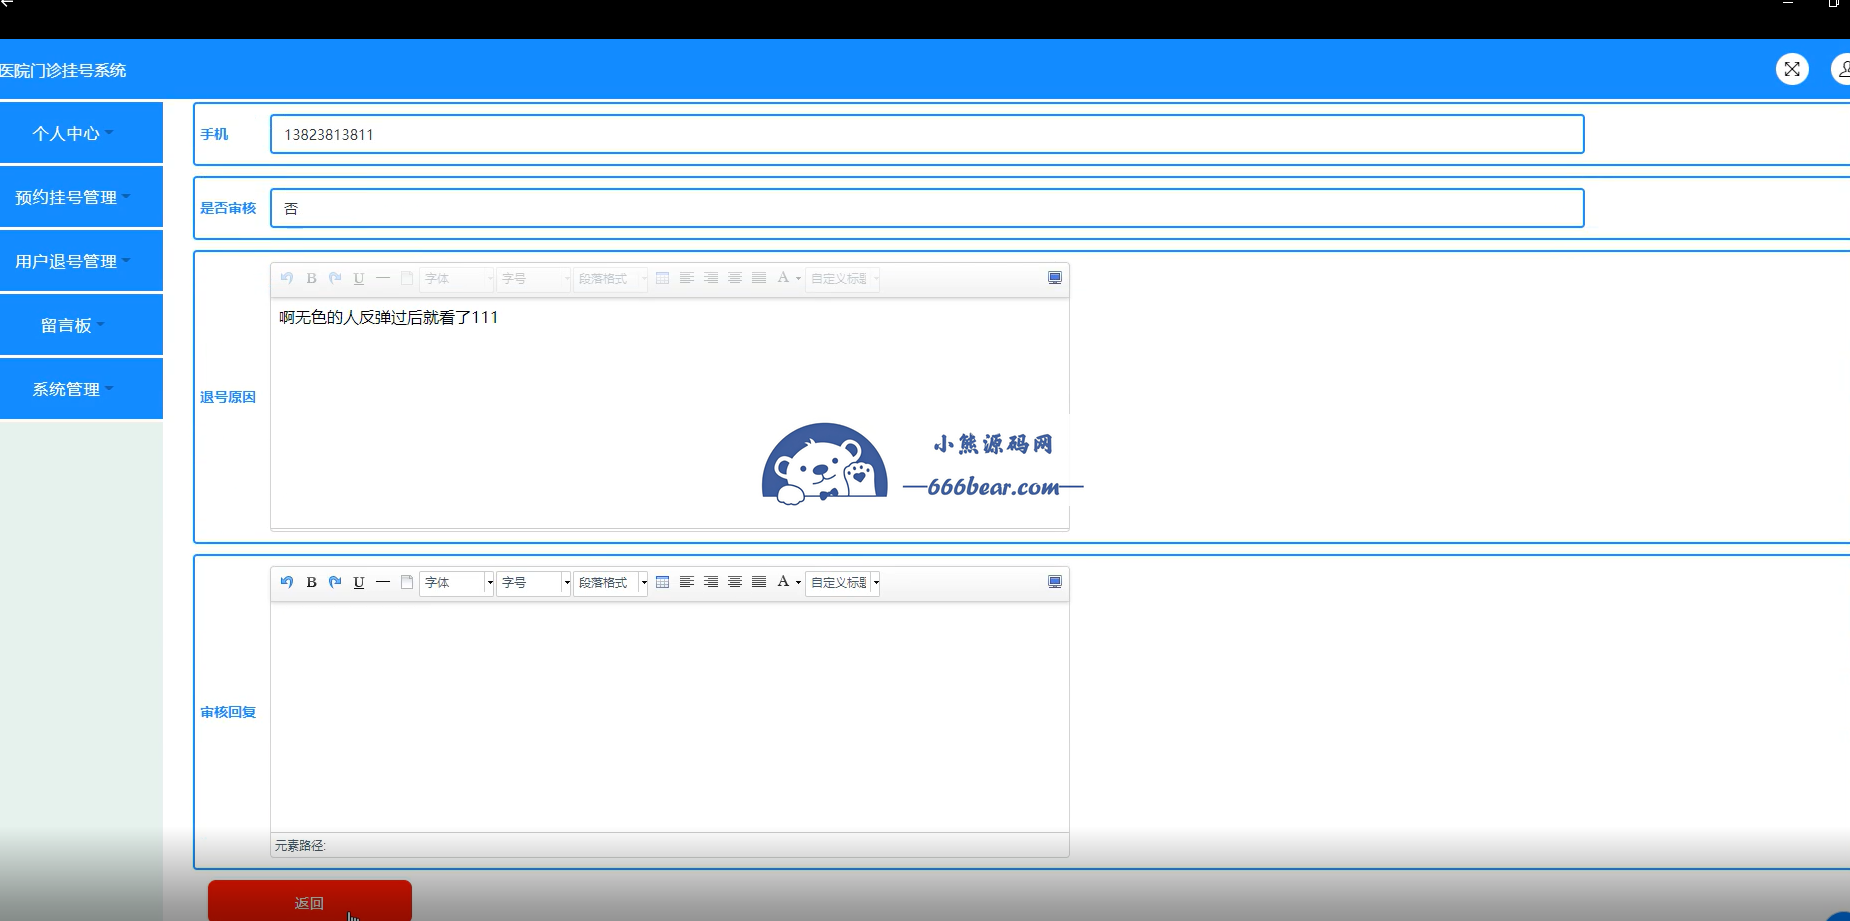Open 字体 font dropdown in 审核回复 editor
The width and height of the screenshot is (1850, 921).
click(457, 582)
